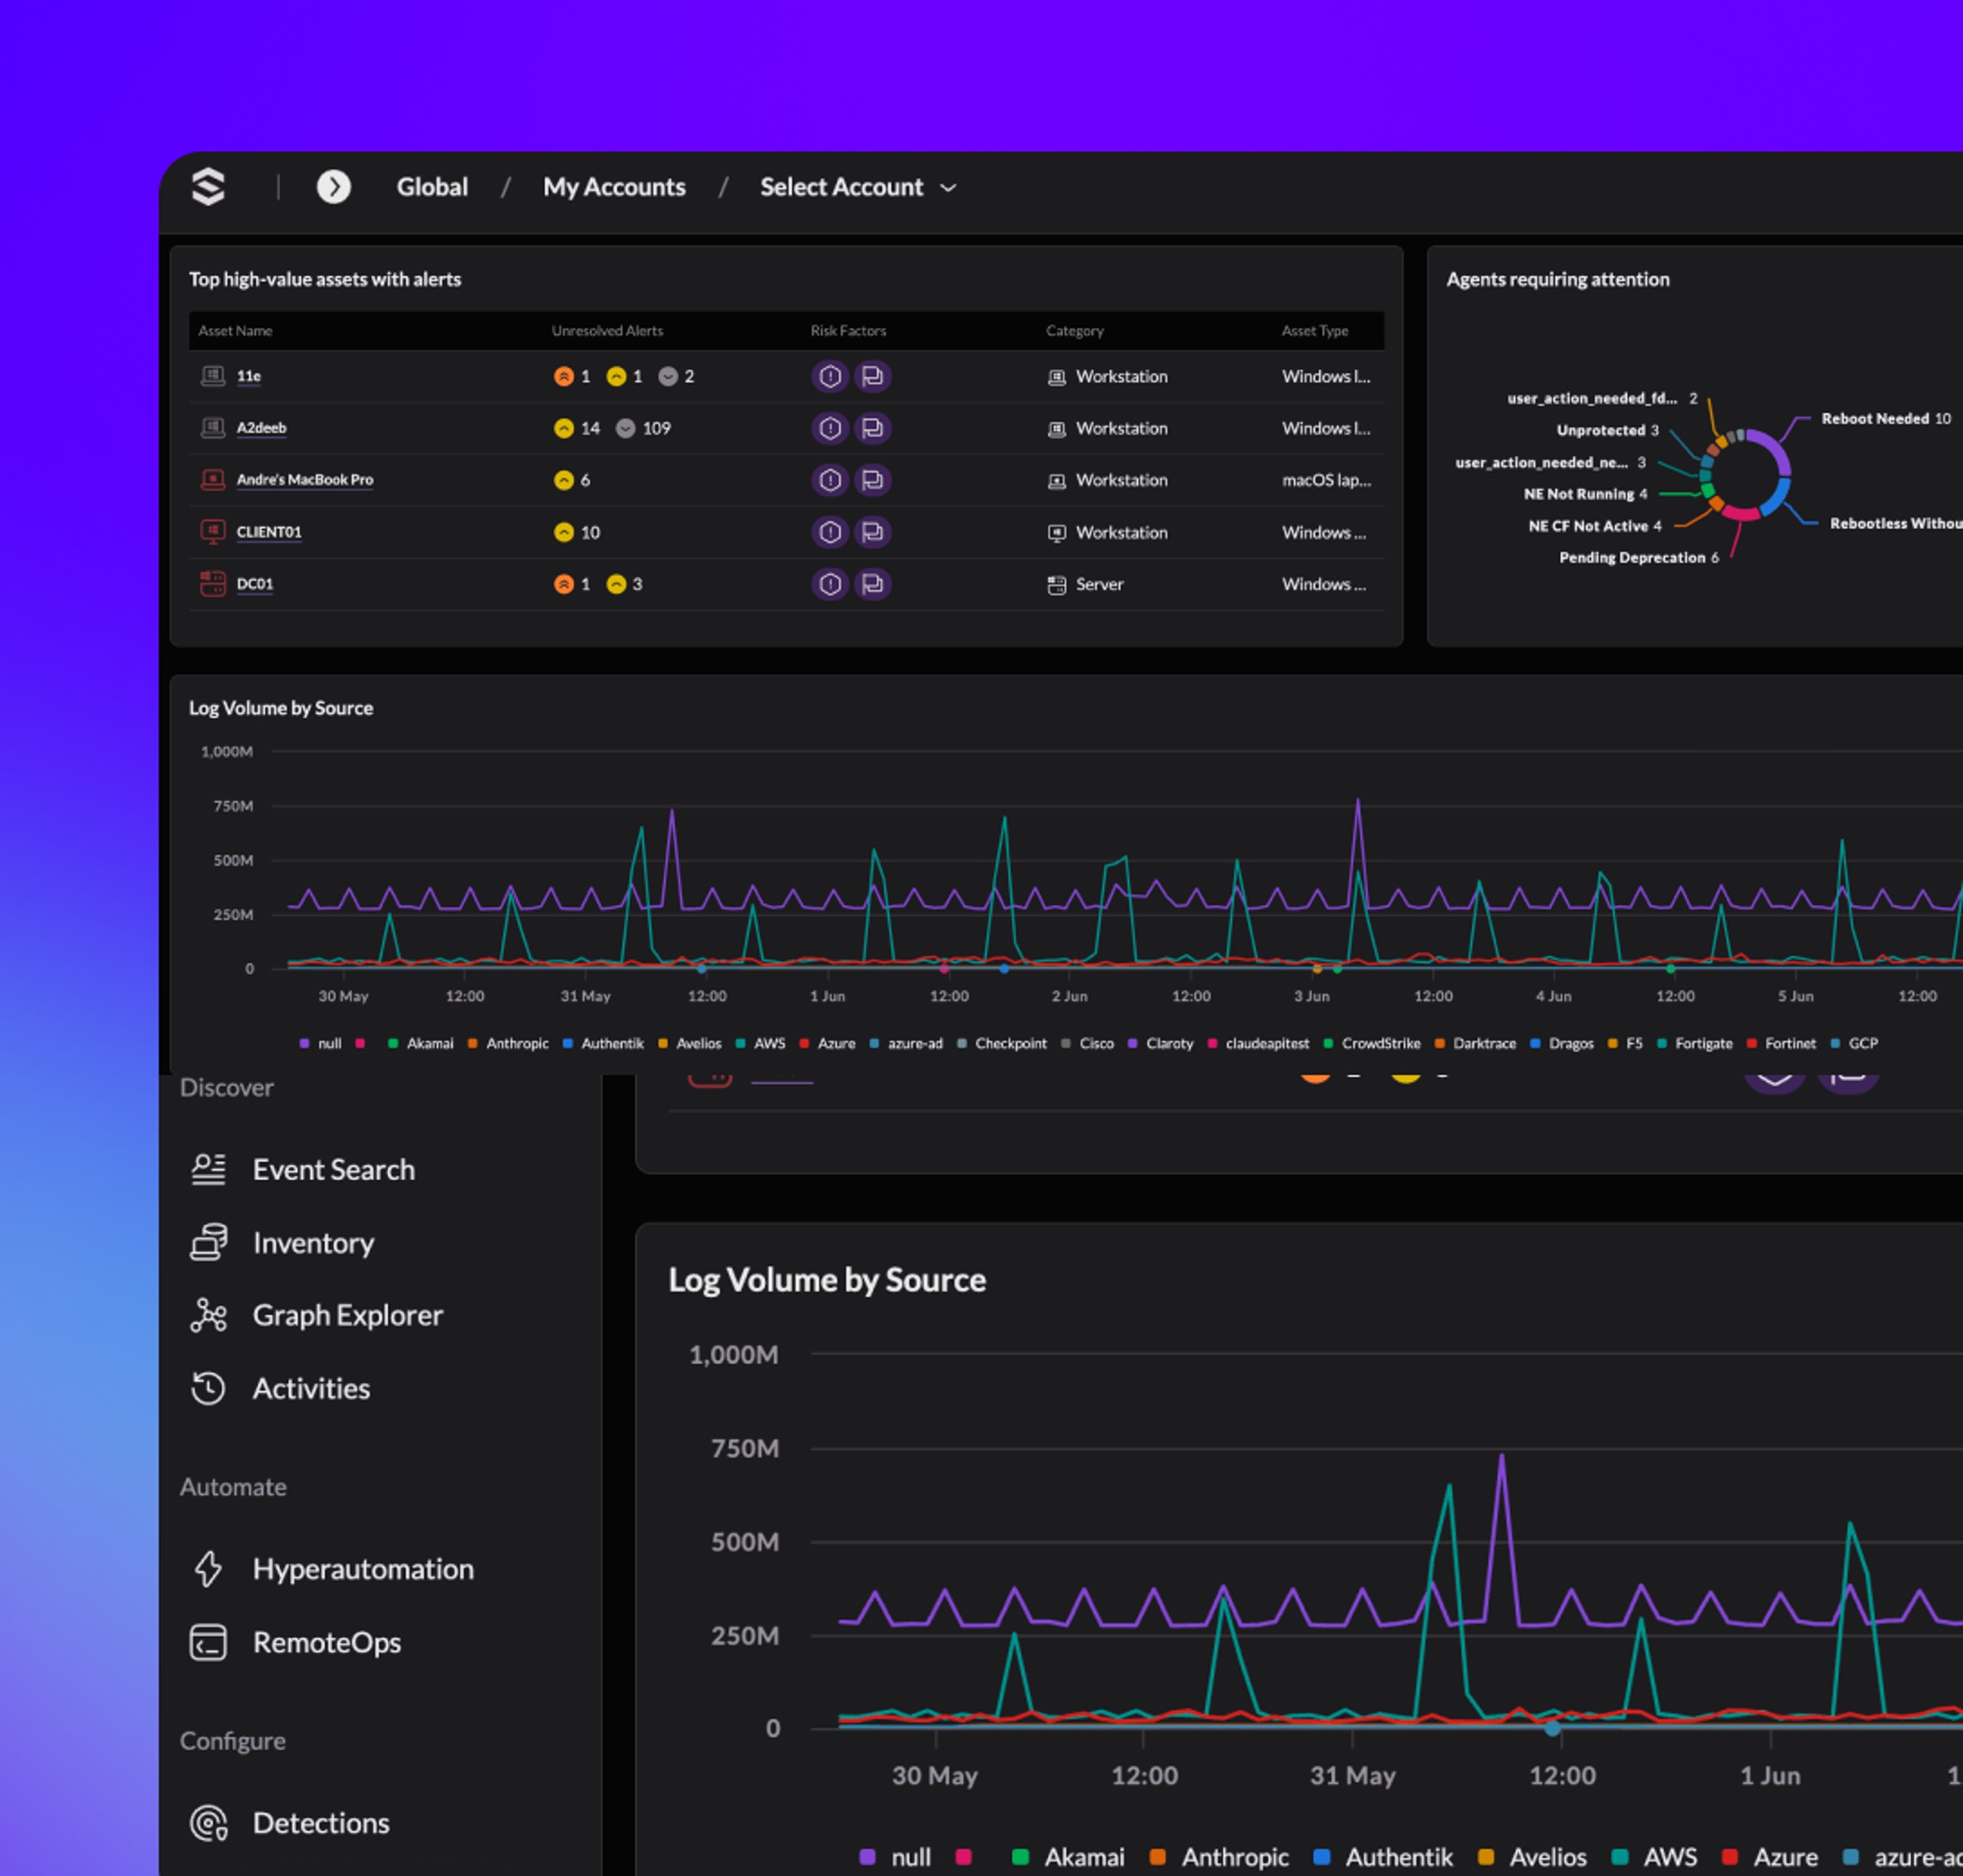Click the Workstation category icon in the A2deeb row
This screenshot has width=1963, height=1876.
point(1057,429)
